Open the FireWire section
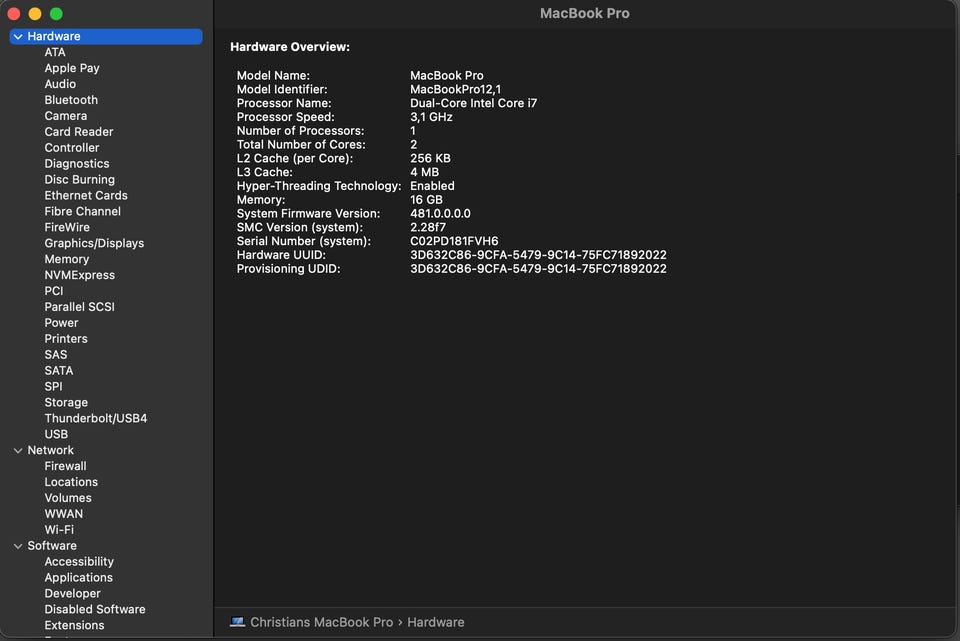 [x=67, y=227]
